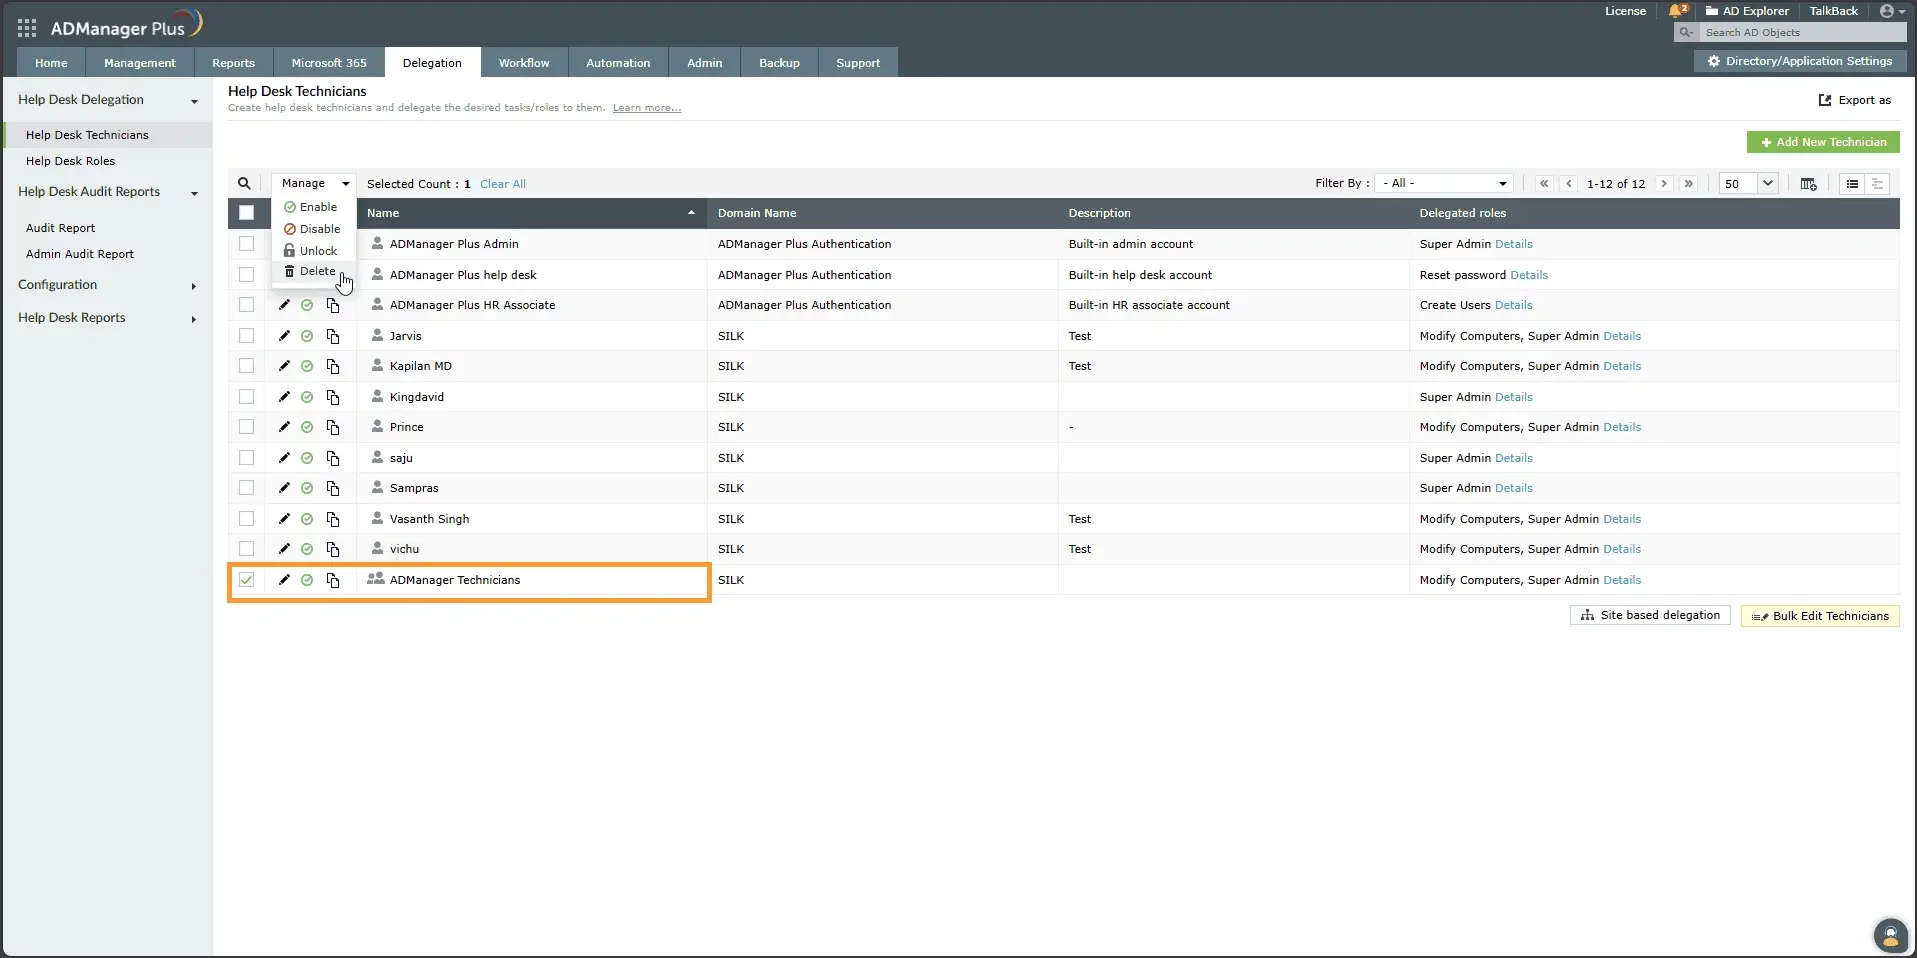Open the apps grid icon beside ADManager Plus

[x=27, y=28]
